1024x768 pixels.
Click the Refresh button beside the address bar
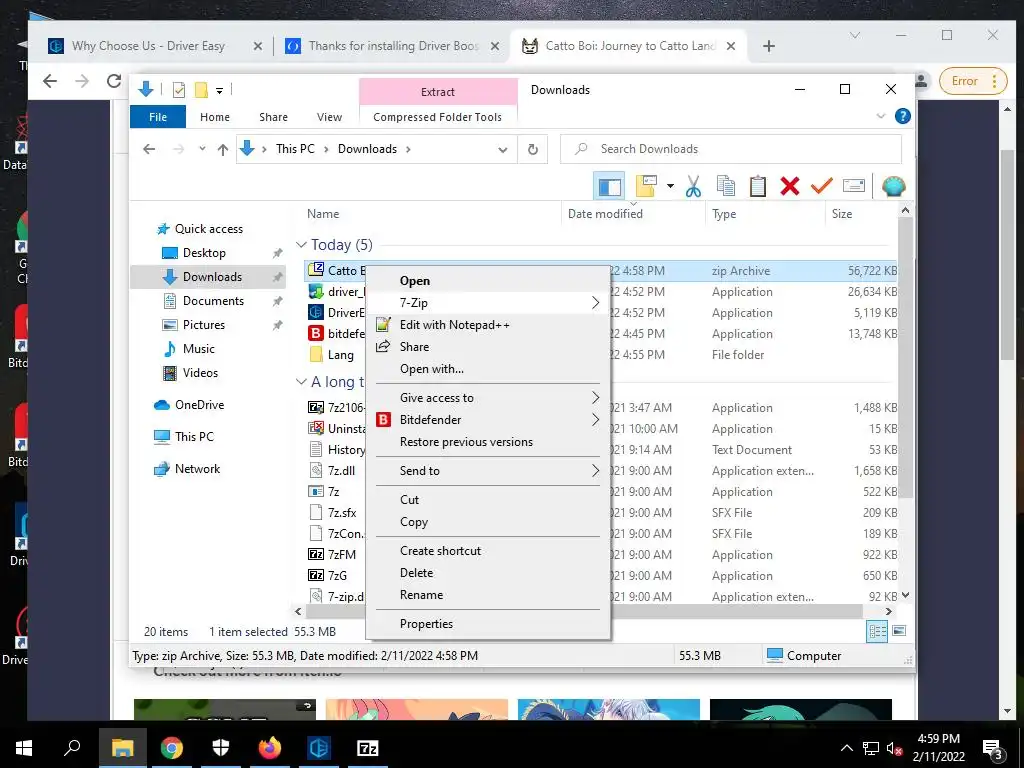tap(533, 150)
